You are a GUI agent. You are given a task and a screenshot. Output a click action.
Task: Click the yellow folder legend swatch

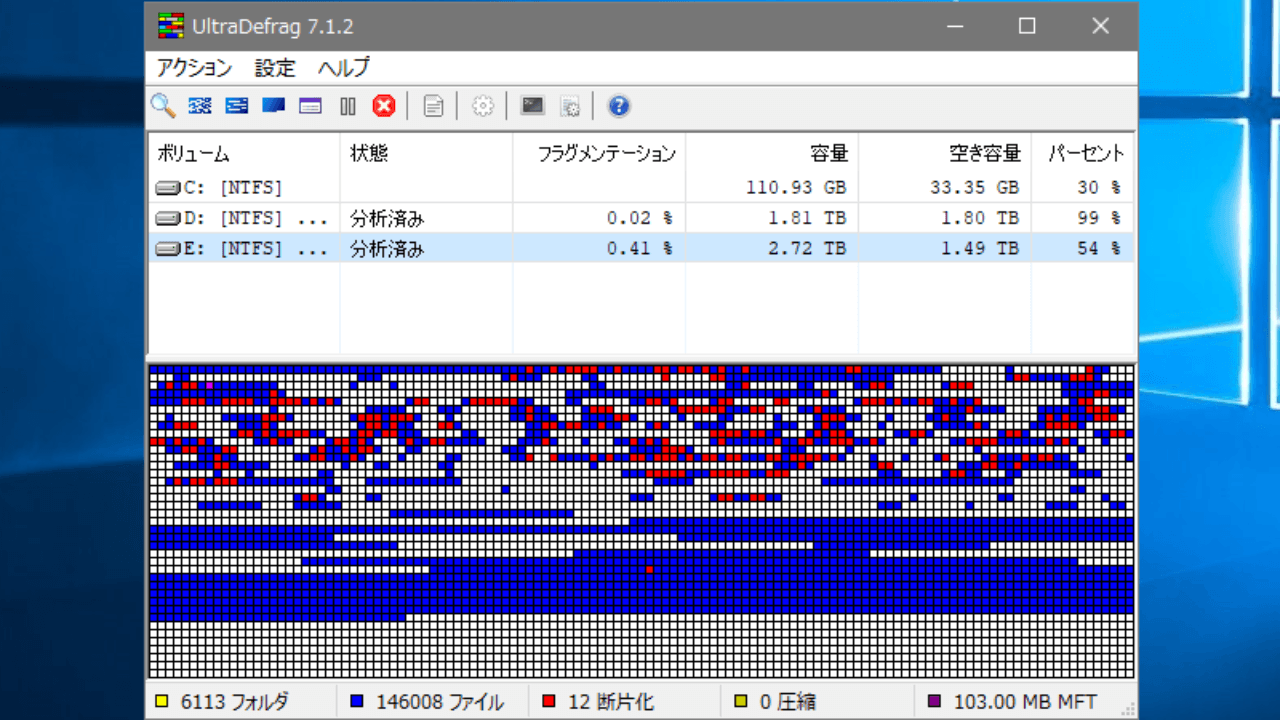161,702
